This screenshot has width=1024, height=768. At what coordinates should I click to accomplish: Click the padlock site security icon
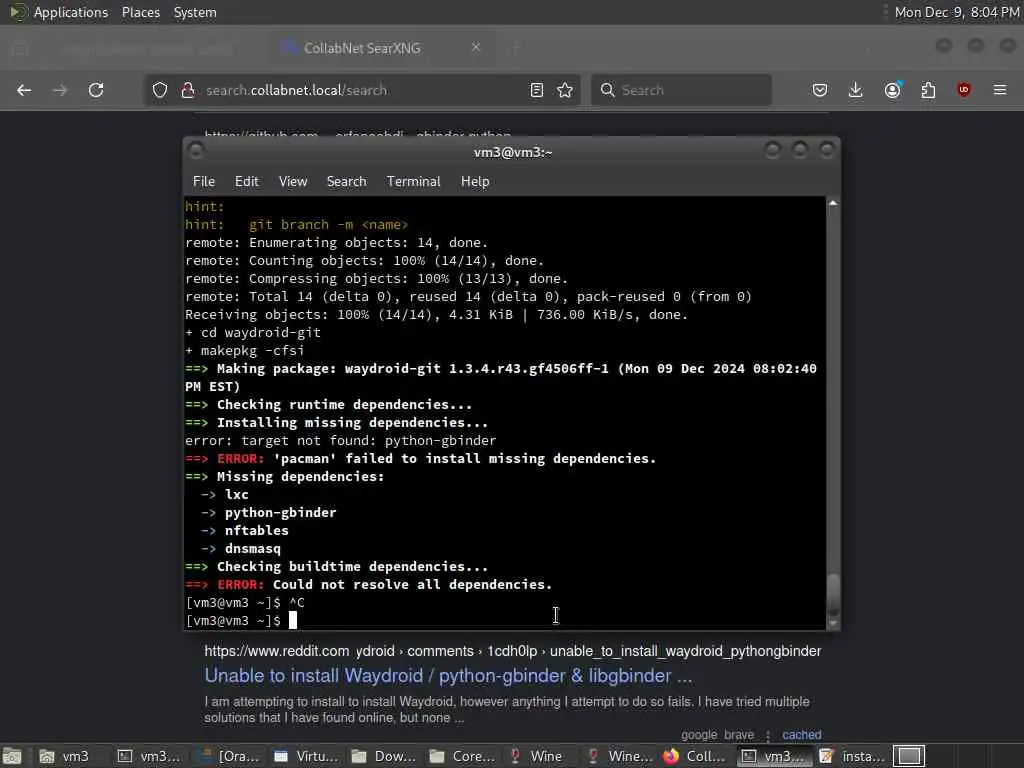click(188, 90)
